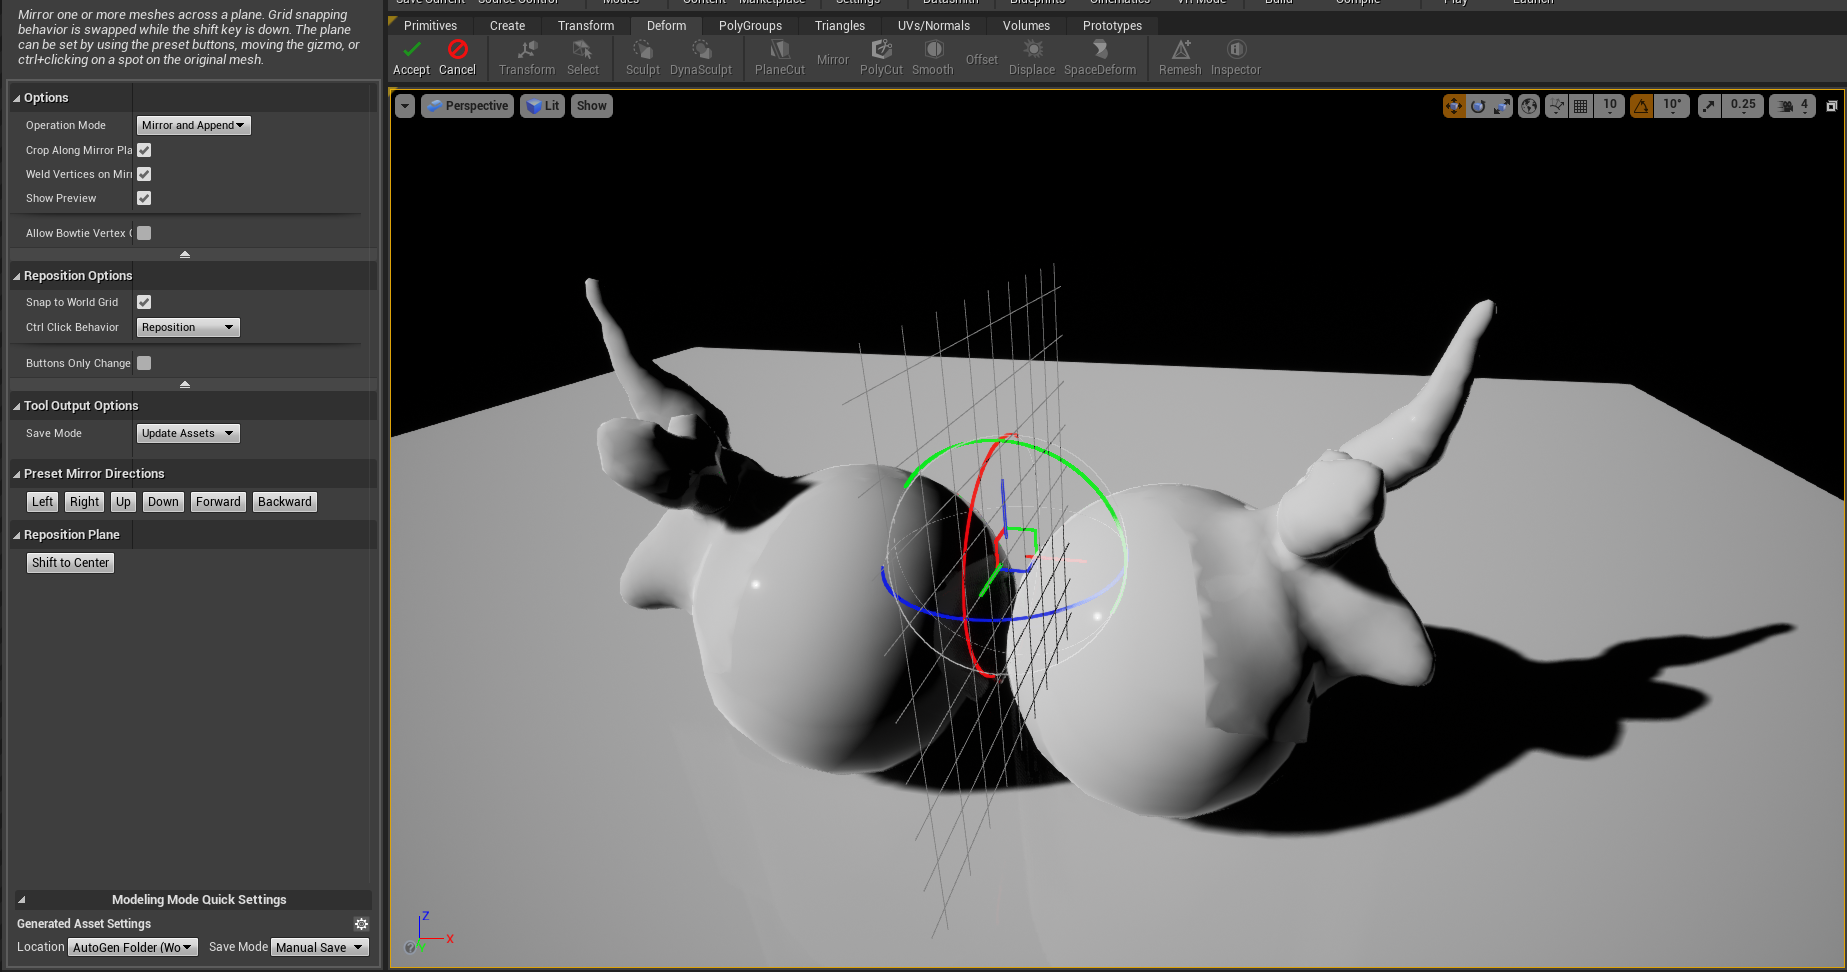Click the Forward mirror direction preset
Viewport: 1847px width, 972px height.
218,502
